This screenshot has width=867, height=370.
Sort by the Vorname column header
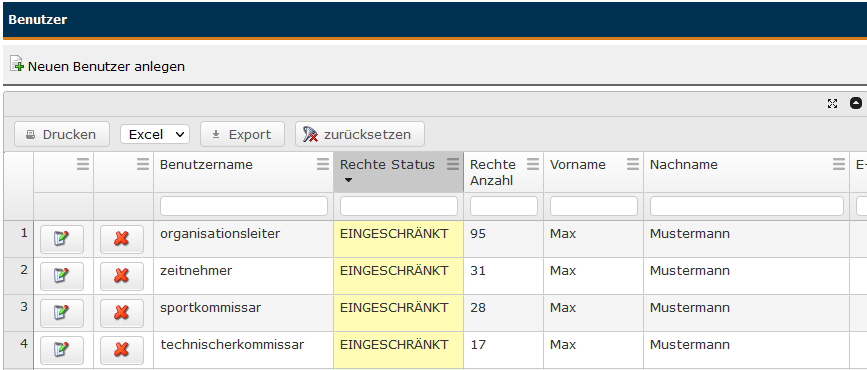pos(578,165)
